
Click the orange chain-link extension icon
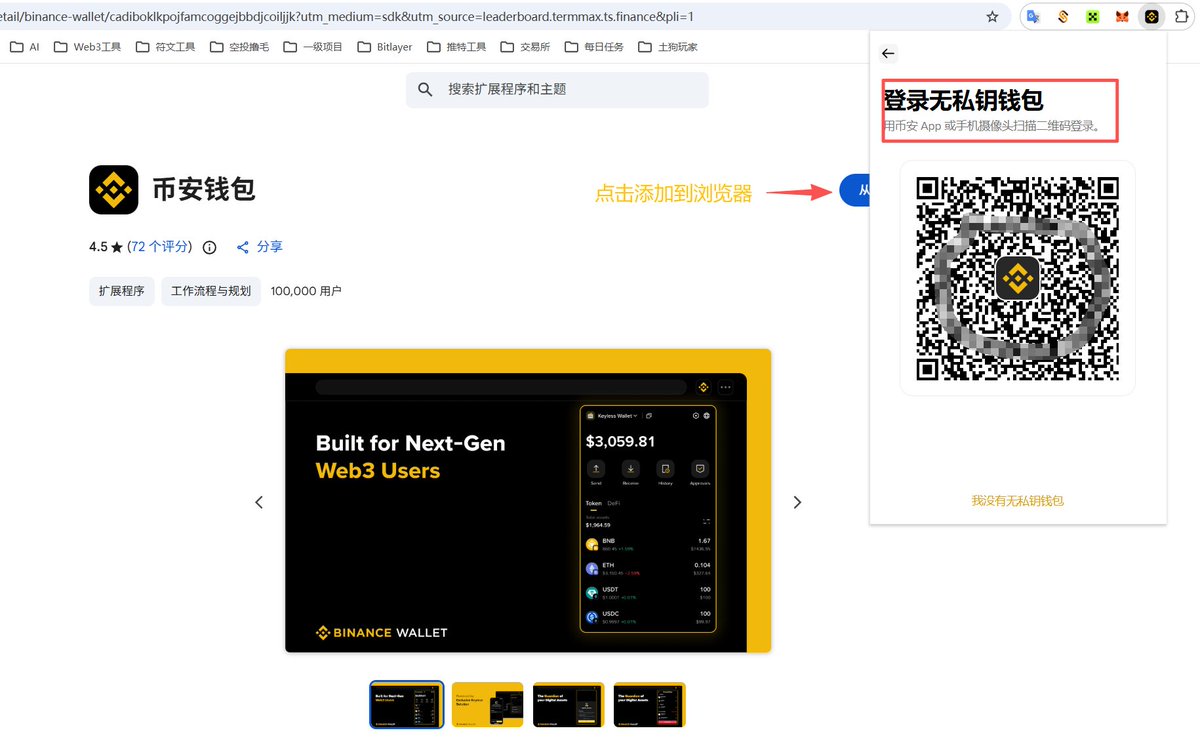click(1064, 17)
